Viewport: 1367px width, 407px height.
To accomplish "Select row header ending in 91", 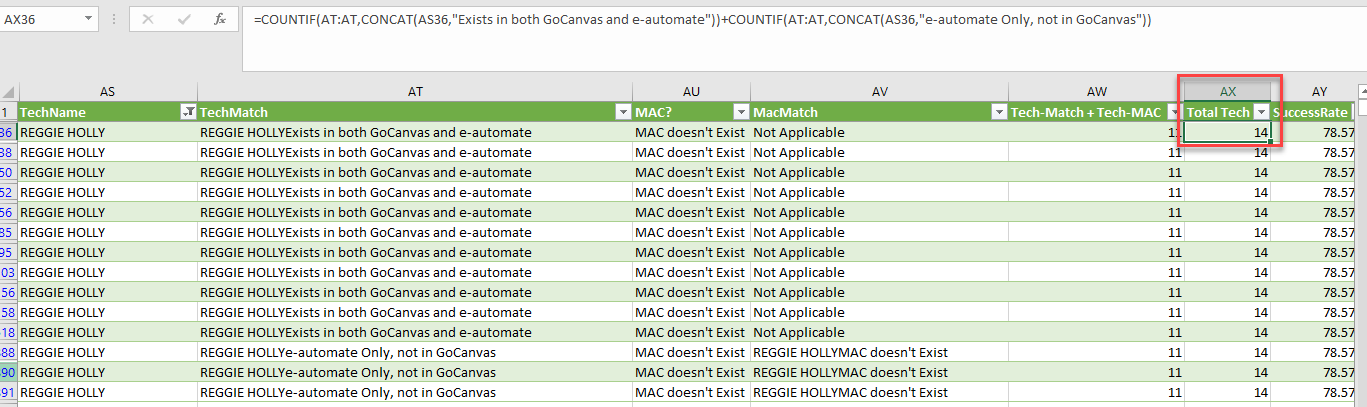I will (x=9, y=392).
